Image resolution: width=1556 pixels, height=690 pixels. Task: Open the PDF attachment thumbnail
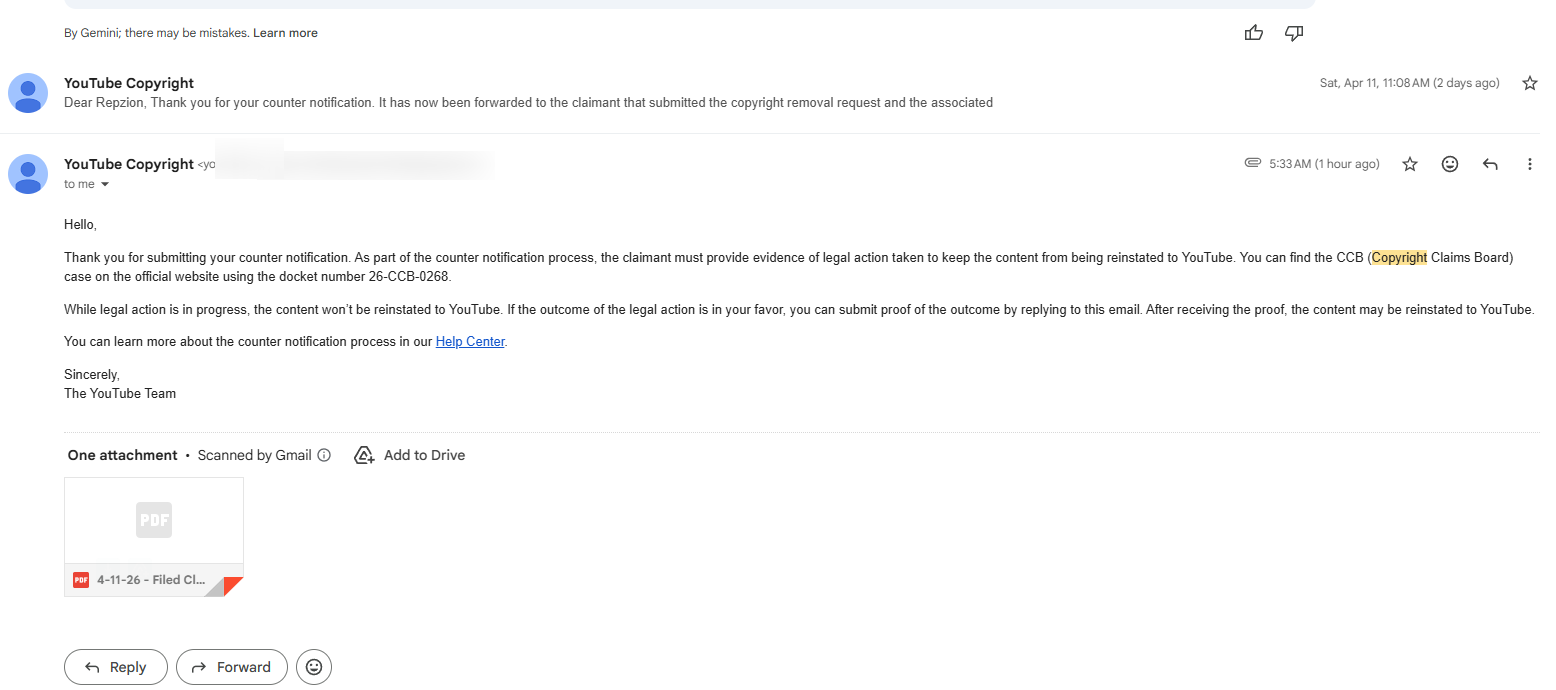[x=154, y=520]
